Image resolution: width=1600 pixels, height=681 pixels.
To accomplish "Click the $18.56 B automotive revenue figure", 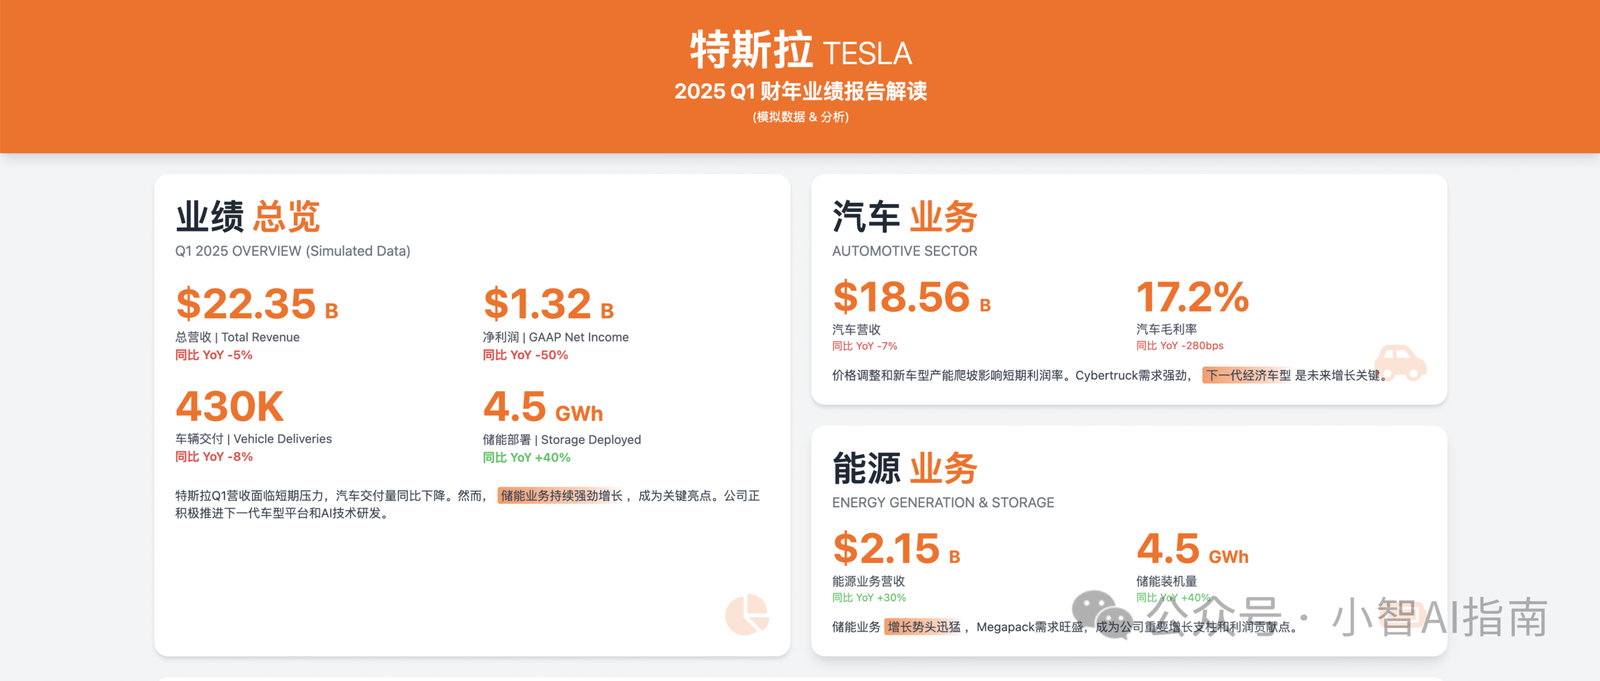I will pyautogui.click(x=911, y=297).
